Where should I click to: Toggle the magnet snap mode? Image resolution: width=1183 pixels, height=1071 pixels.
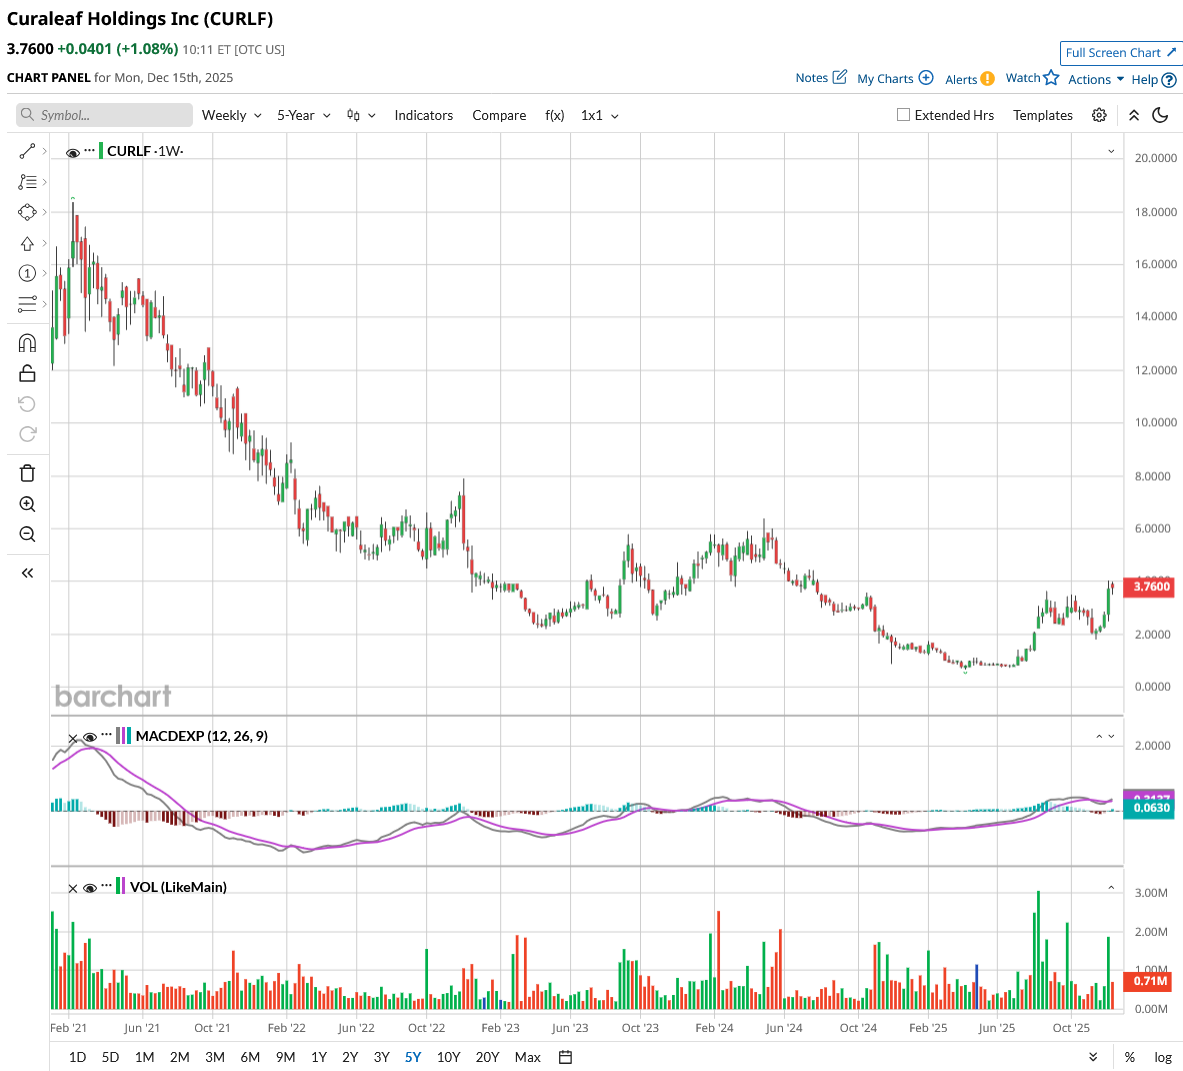click(27, 343)
